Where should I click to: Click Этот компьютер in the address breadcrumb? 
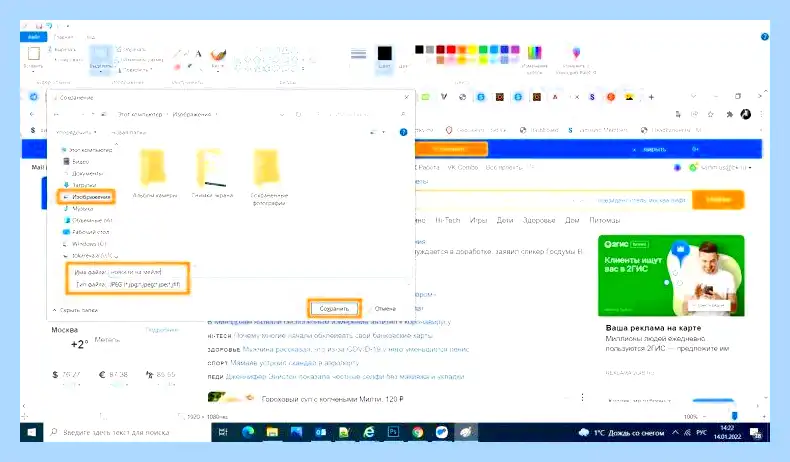[x=140, y=114]
